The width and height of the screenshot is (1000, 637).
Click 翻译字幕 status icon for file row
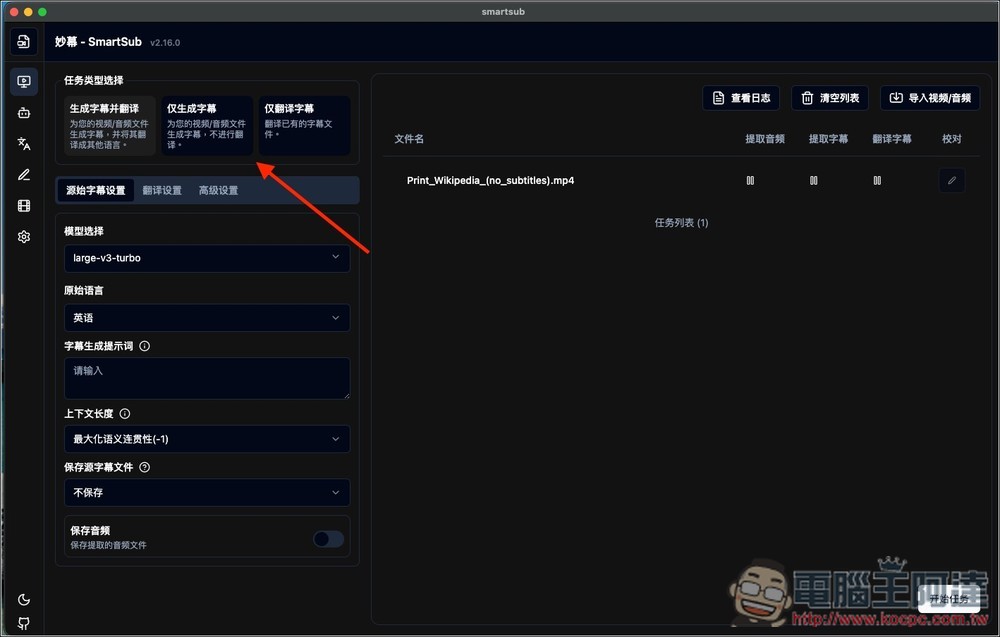pos(877,180)
